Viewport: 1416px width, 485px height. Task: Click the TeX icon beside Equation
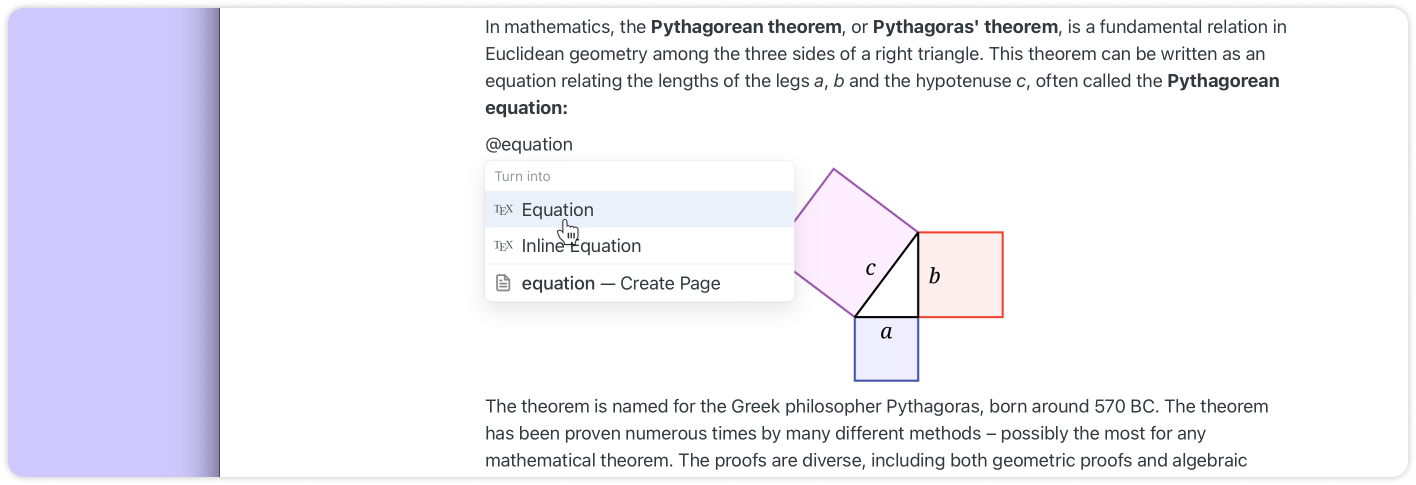(x=503, y=210)
